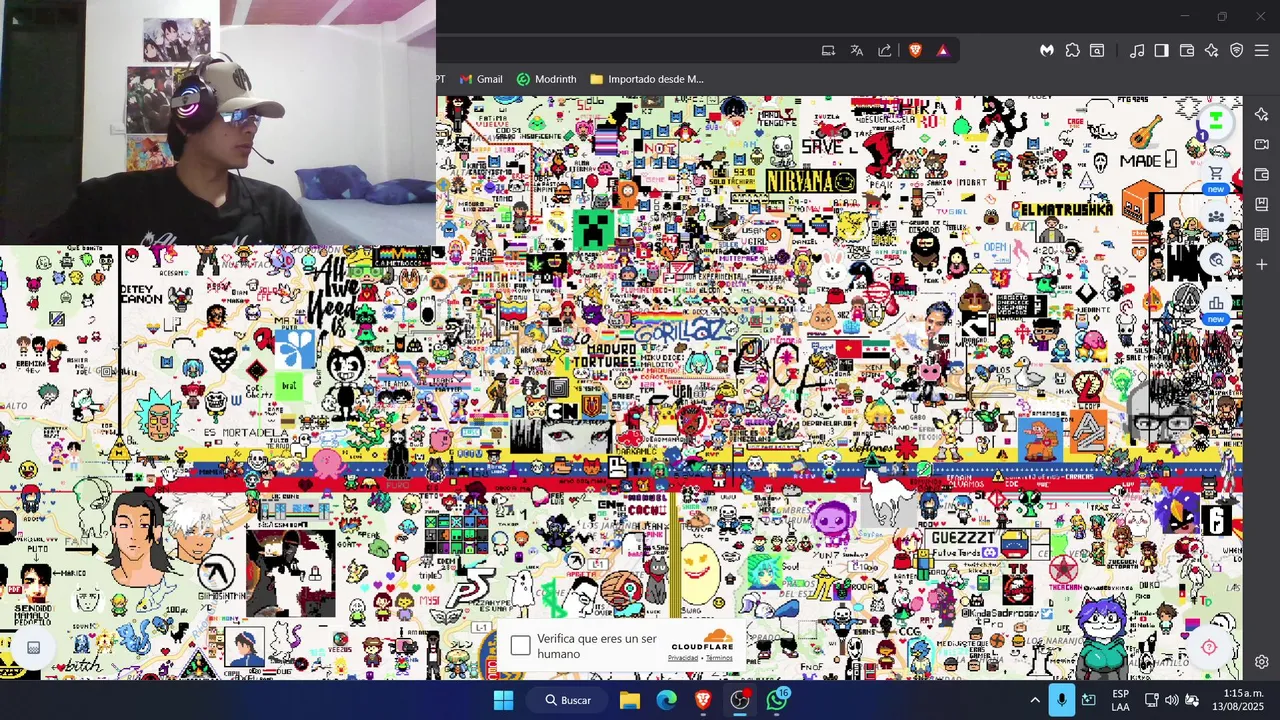Open the Gmail bookmark
Image resolution: width=1280 pixels, height=720 pixels.
point(481,79)
